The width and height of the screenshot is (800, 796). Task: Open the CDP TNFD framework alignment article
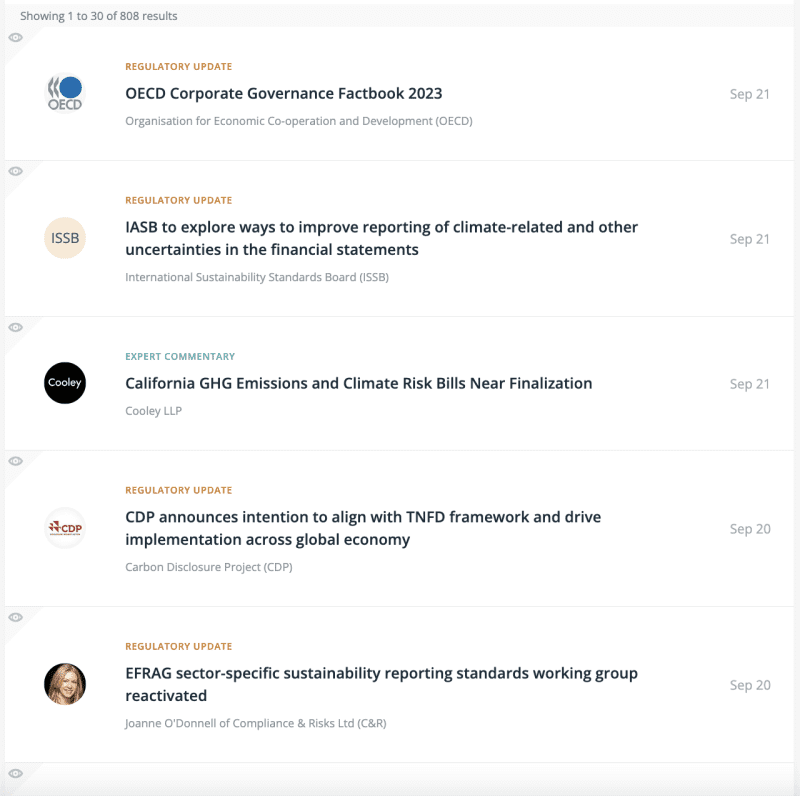click(x=362, y=528)
